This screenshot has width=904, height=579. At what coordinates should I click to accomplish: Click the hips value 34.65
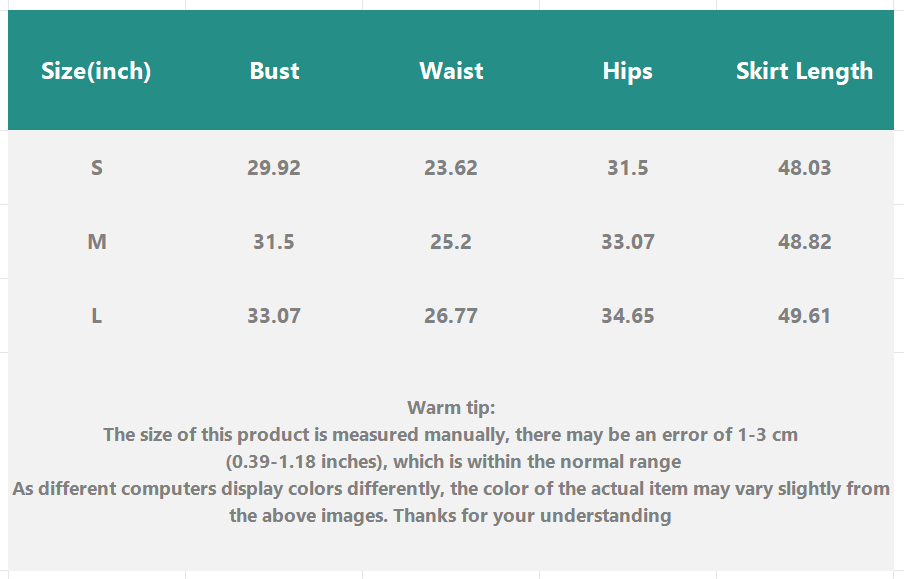(627, 316)
